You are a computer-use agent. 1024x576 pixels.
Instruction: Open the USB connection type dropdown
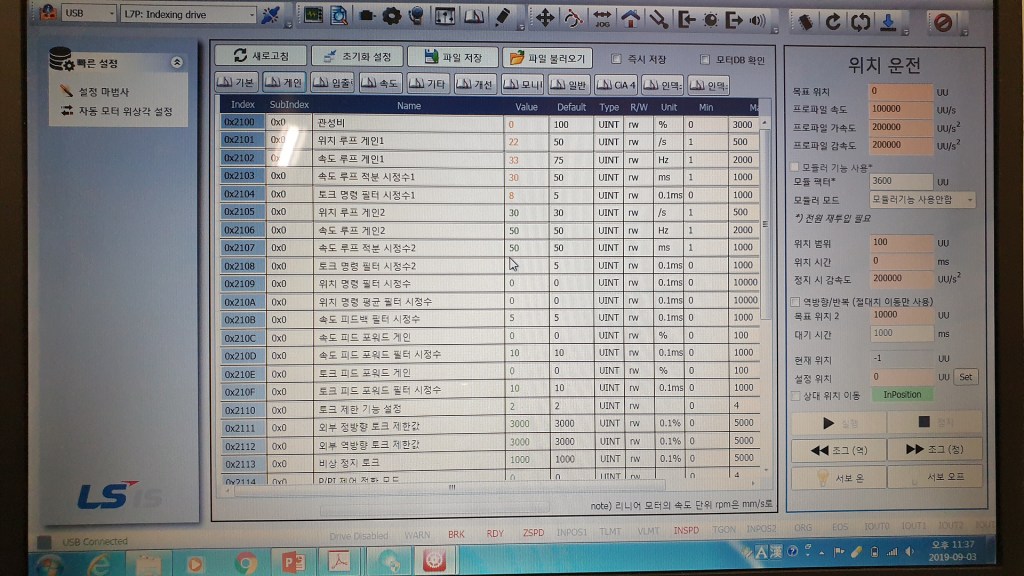[86, 14]
